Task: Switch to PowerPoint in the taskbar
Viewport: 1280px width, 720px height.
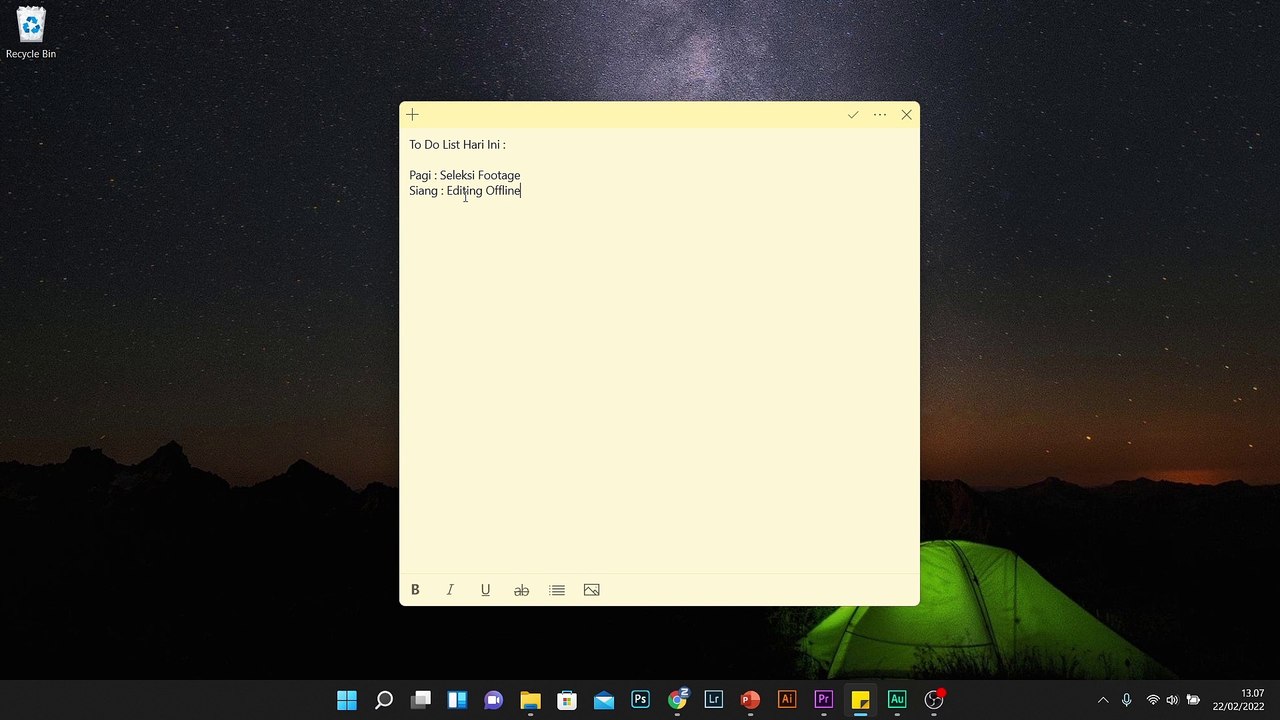Action: coord(750,700)
